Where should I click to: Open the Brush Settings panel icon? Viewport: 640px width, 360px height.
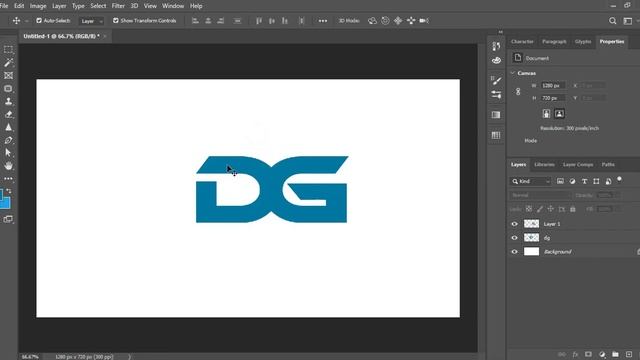pos(496,95)
